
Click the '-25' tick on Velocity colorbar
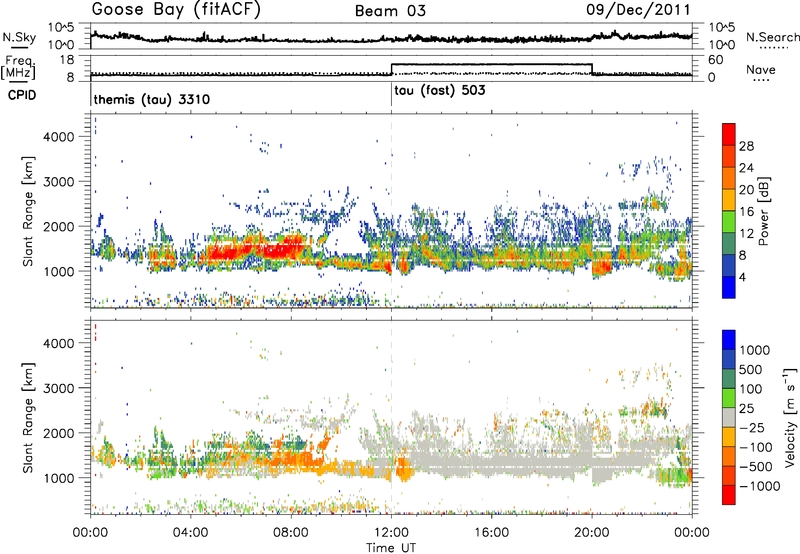click(753, 428)
